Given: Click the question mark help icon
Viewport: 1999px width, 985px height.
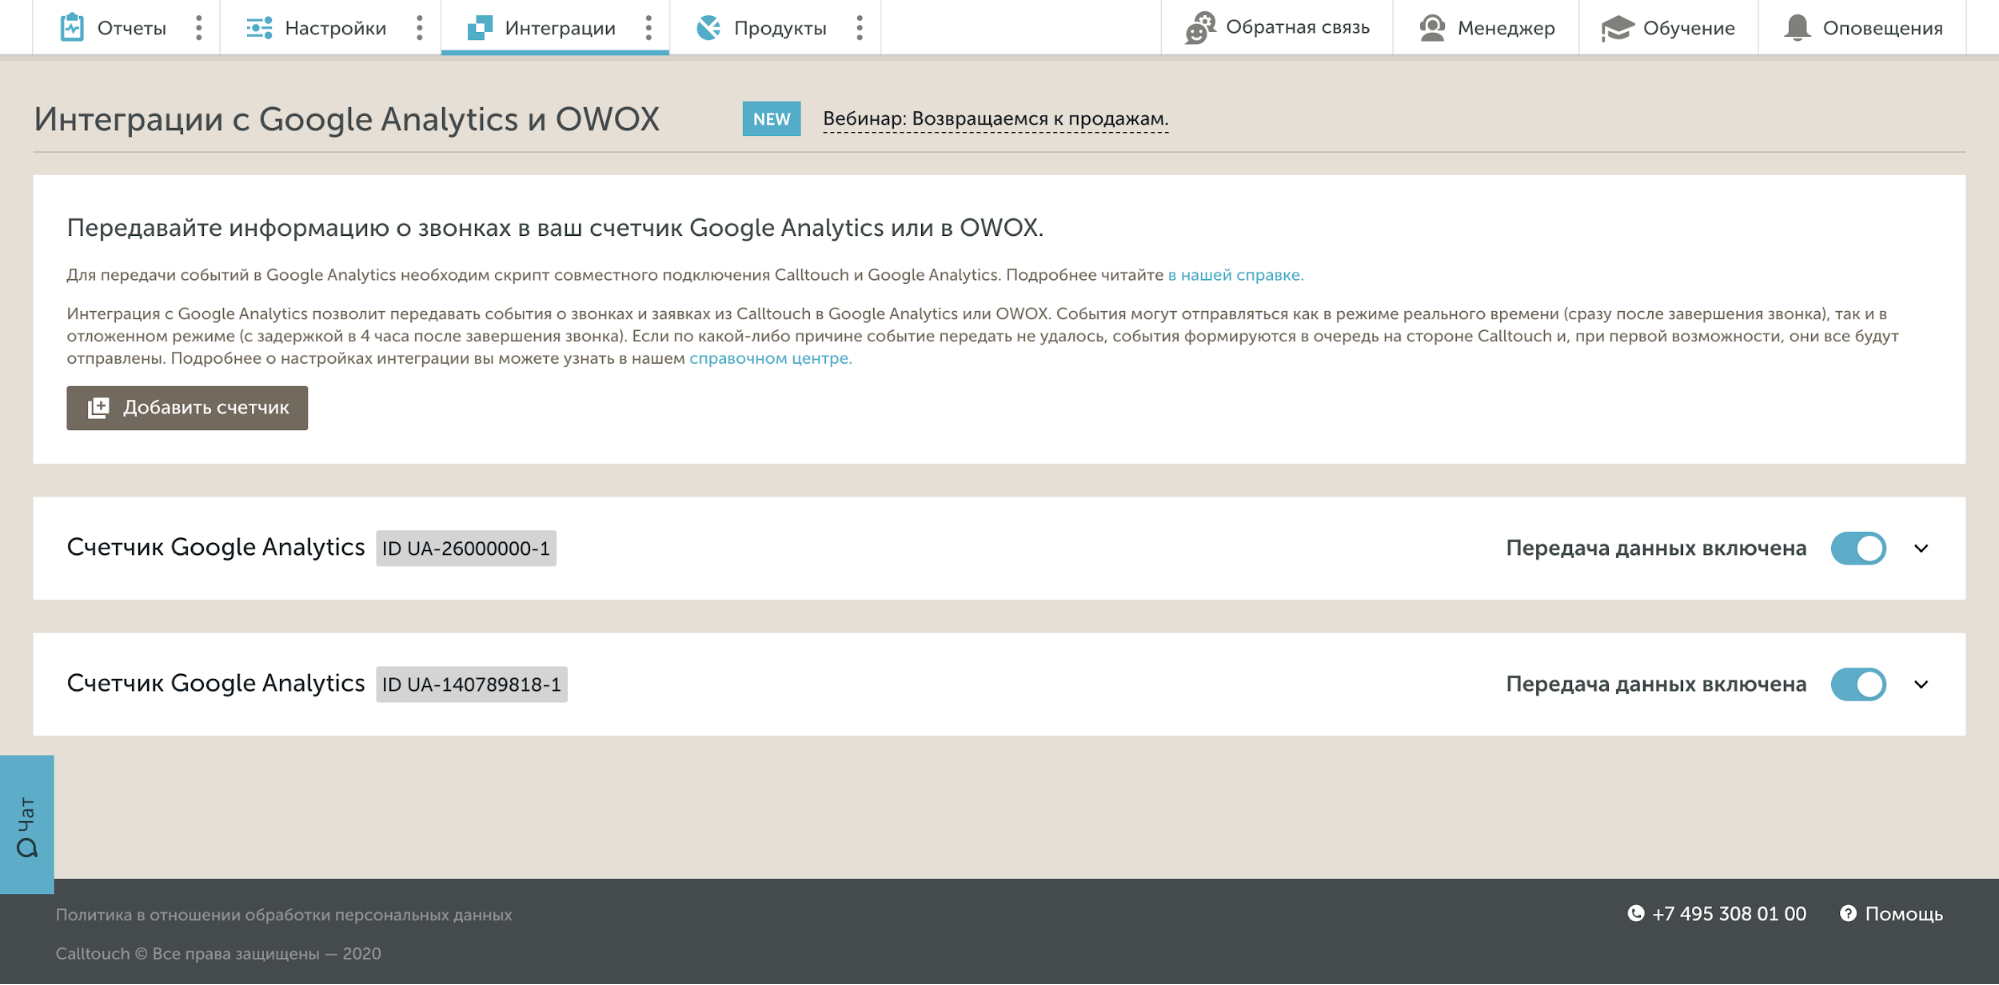Looking at the screenshot, I should [1848, 913].
